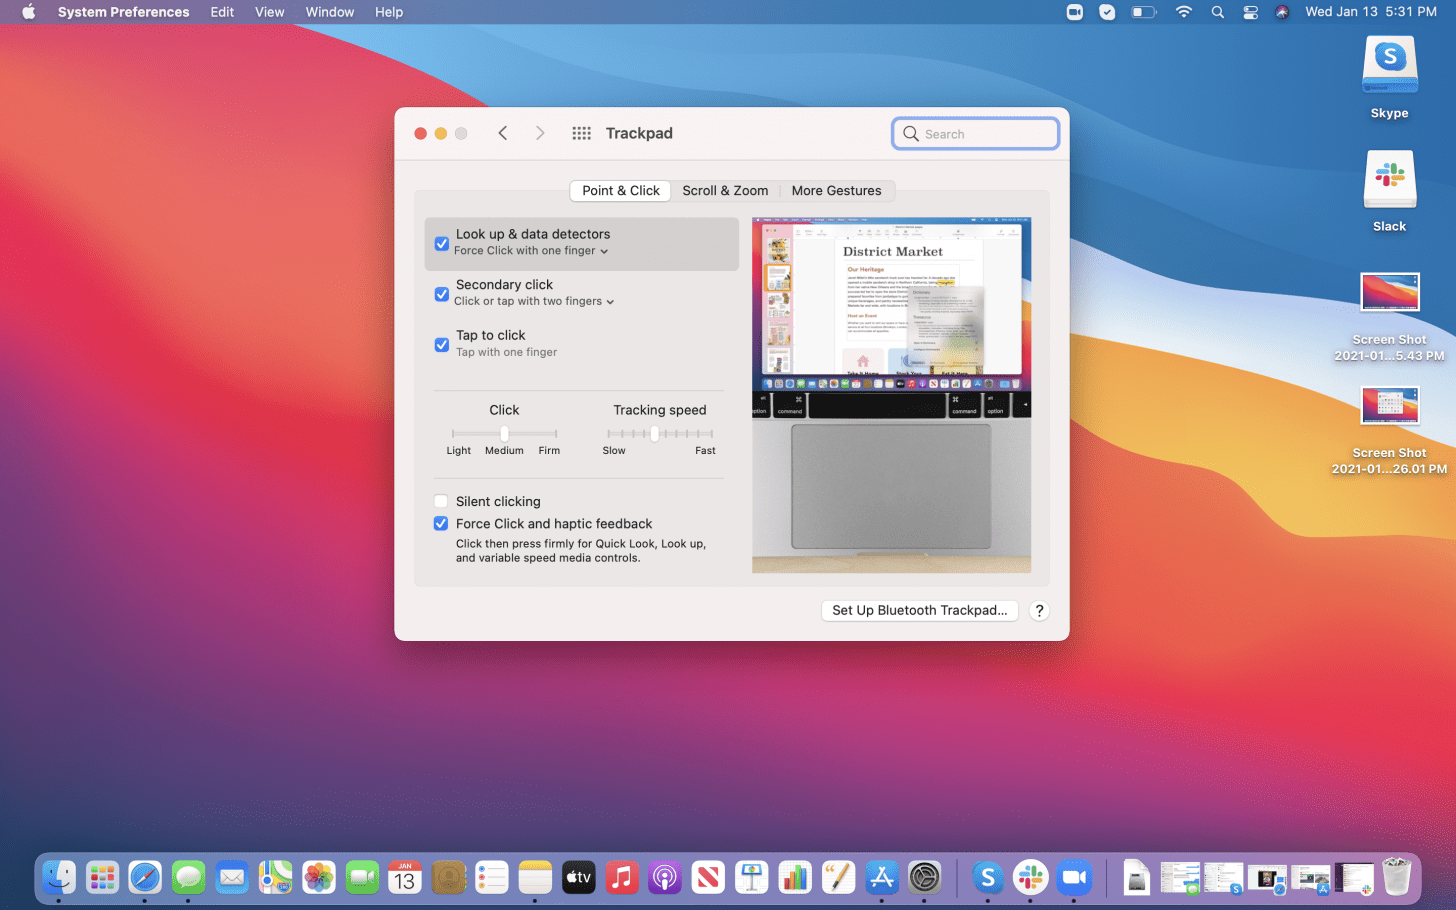Image resolution: width=1456 pixels, height=910 pixels.
Task: Open Notes app in the Dock
Action: coord(535,878)
